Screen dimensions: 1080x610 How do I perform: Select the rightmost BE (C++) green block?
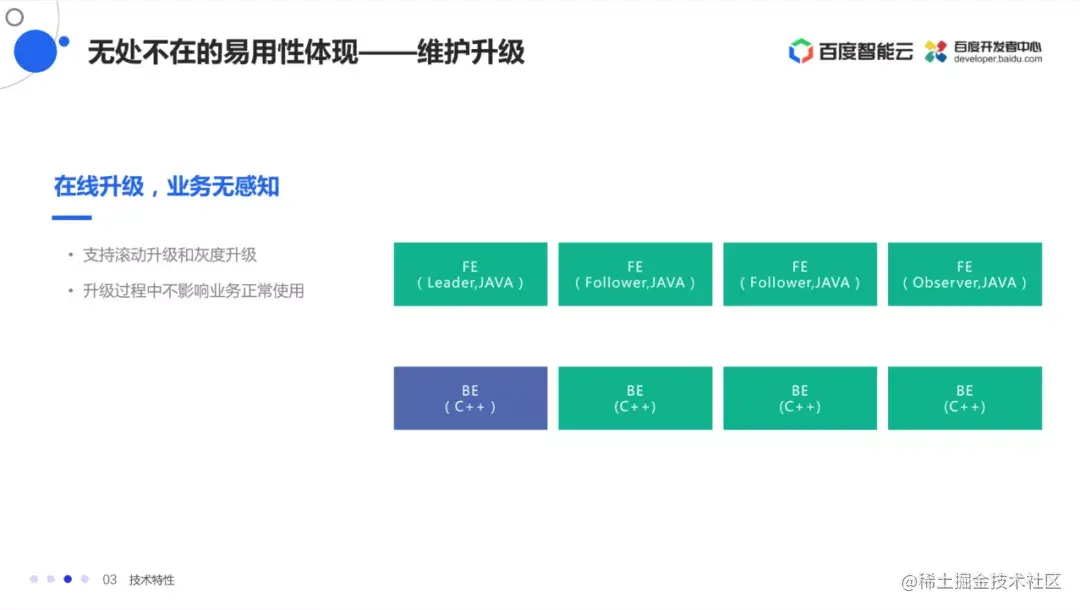964,397
